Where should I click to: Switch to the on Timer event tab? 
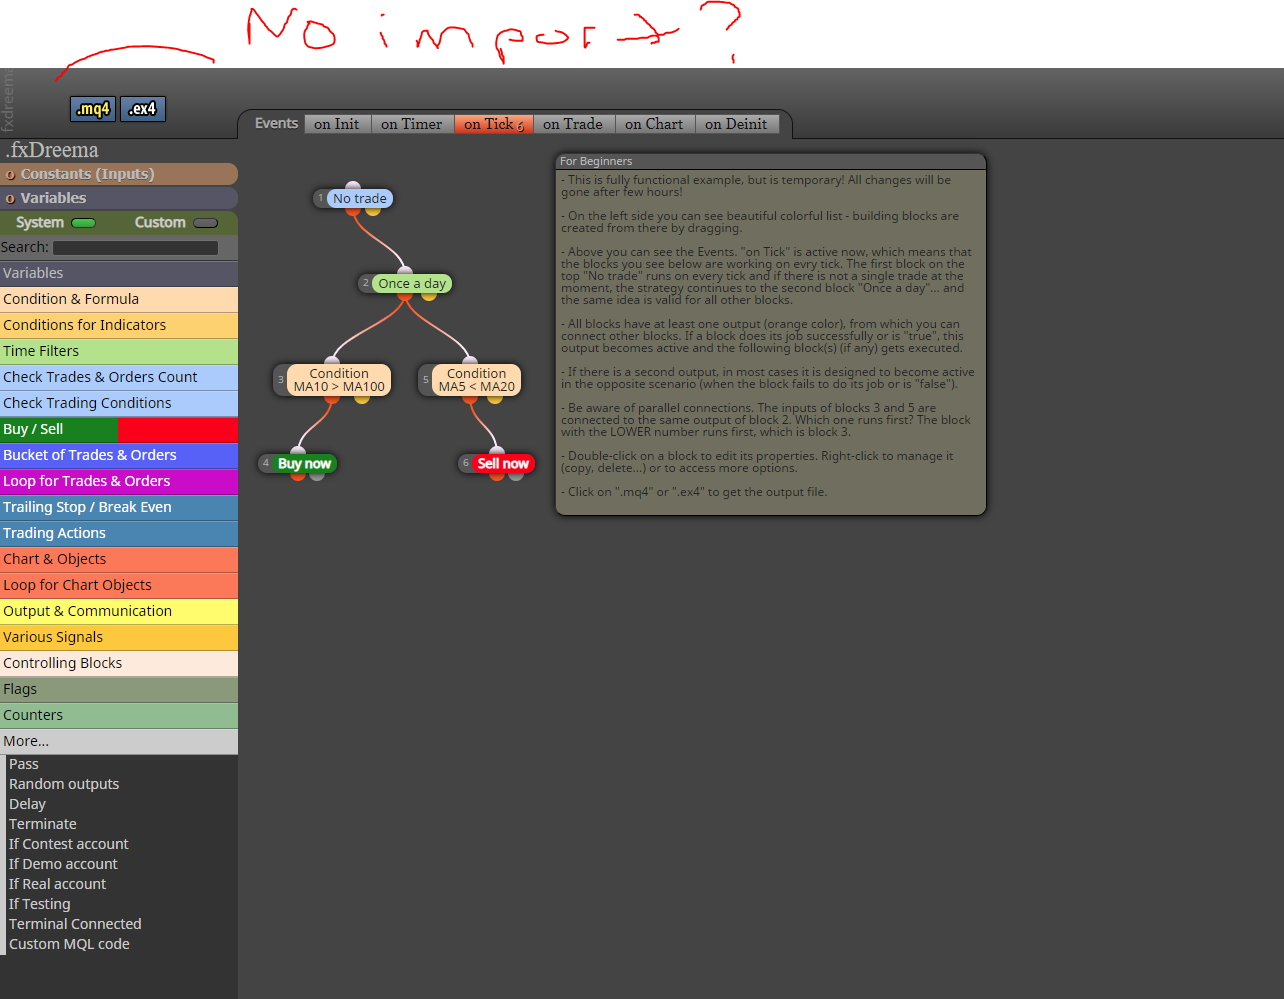pyautogui.click(x=412, y=124)
